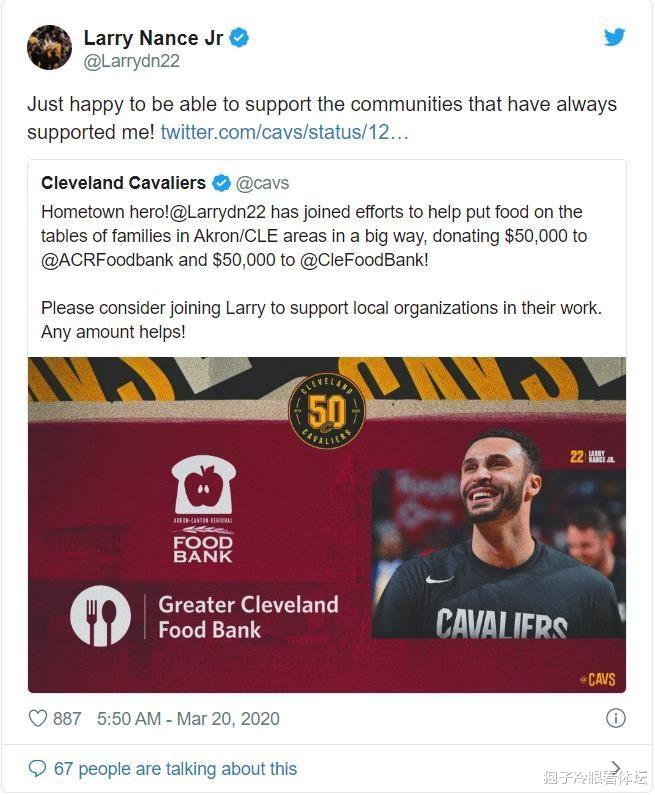The height and width of the screenshot is (795, 655).
Task: Click the Twitter bird logo
Action: pos(614,37)
